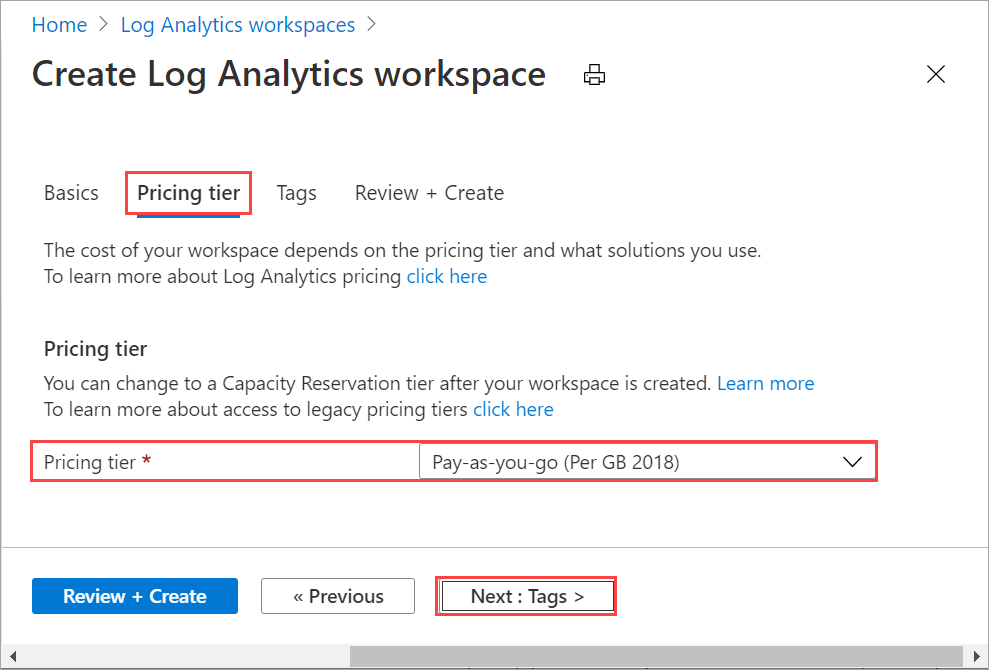Open the Capacity Reservation Learn more link
989x670 pixels.
point(765,383)
